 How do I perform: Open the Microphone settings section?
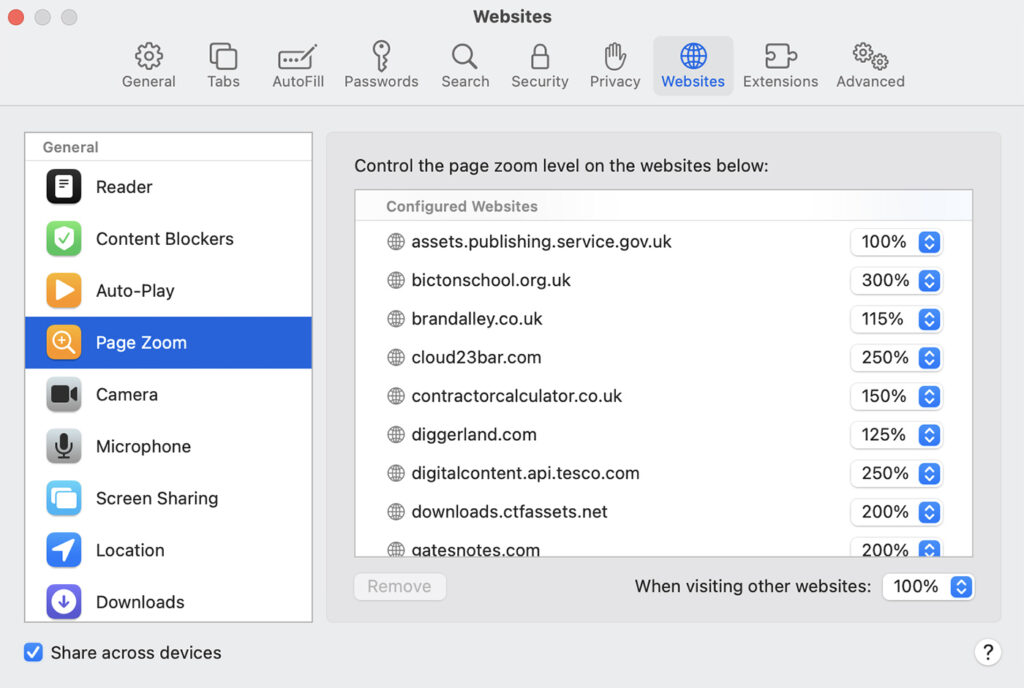pyautogui.click(x=143, y=447)
